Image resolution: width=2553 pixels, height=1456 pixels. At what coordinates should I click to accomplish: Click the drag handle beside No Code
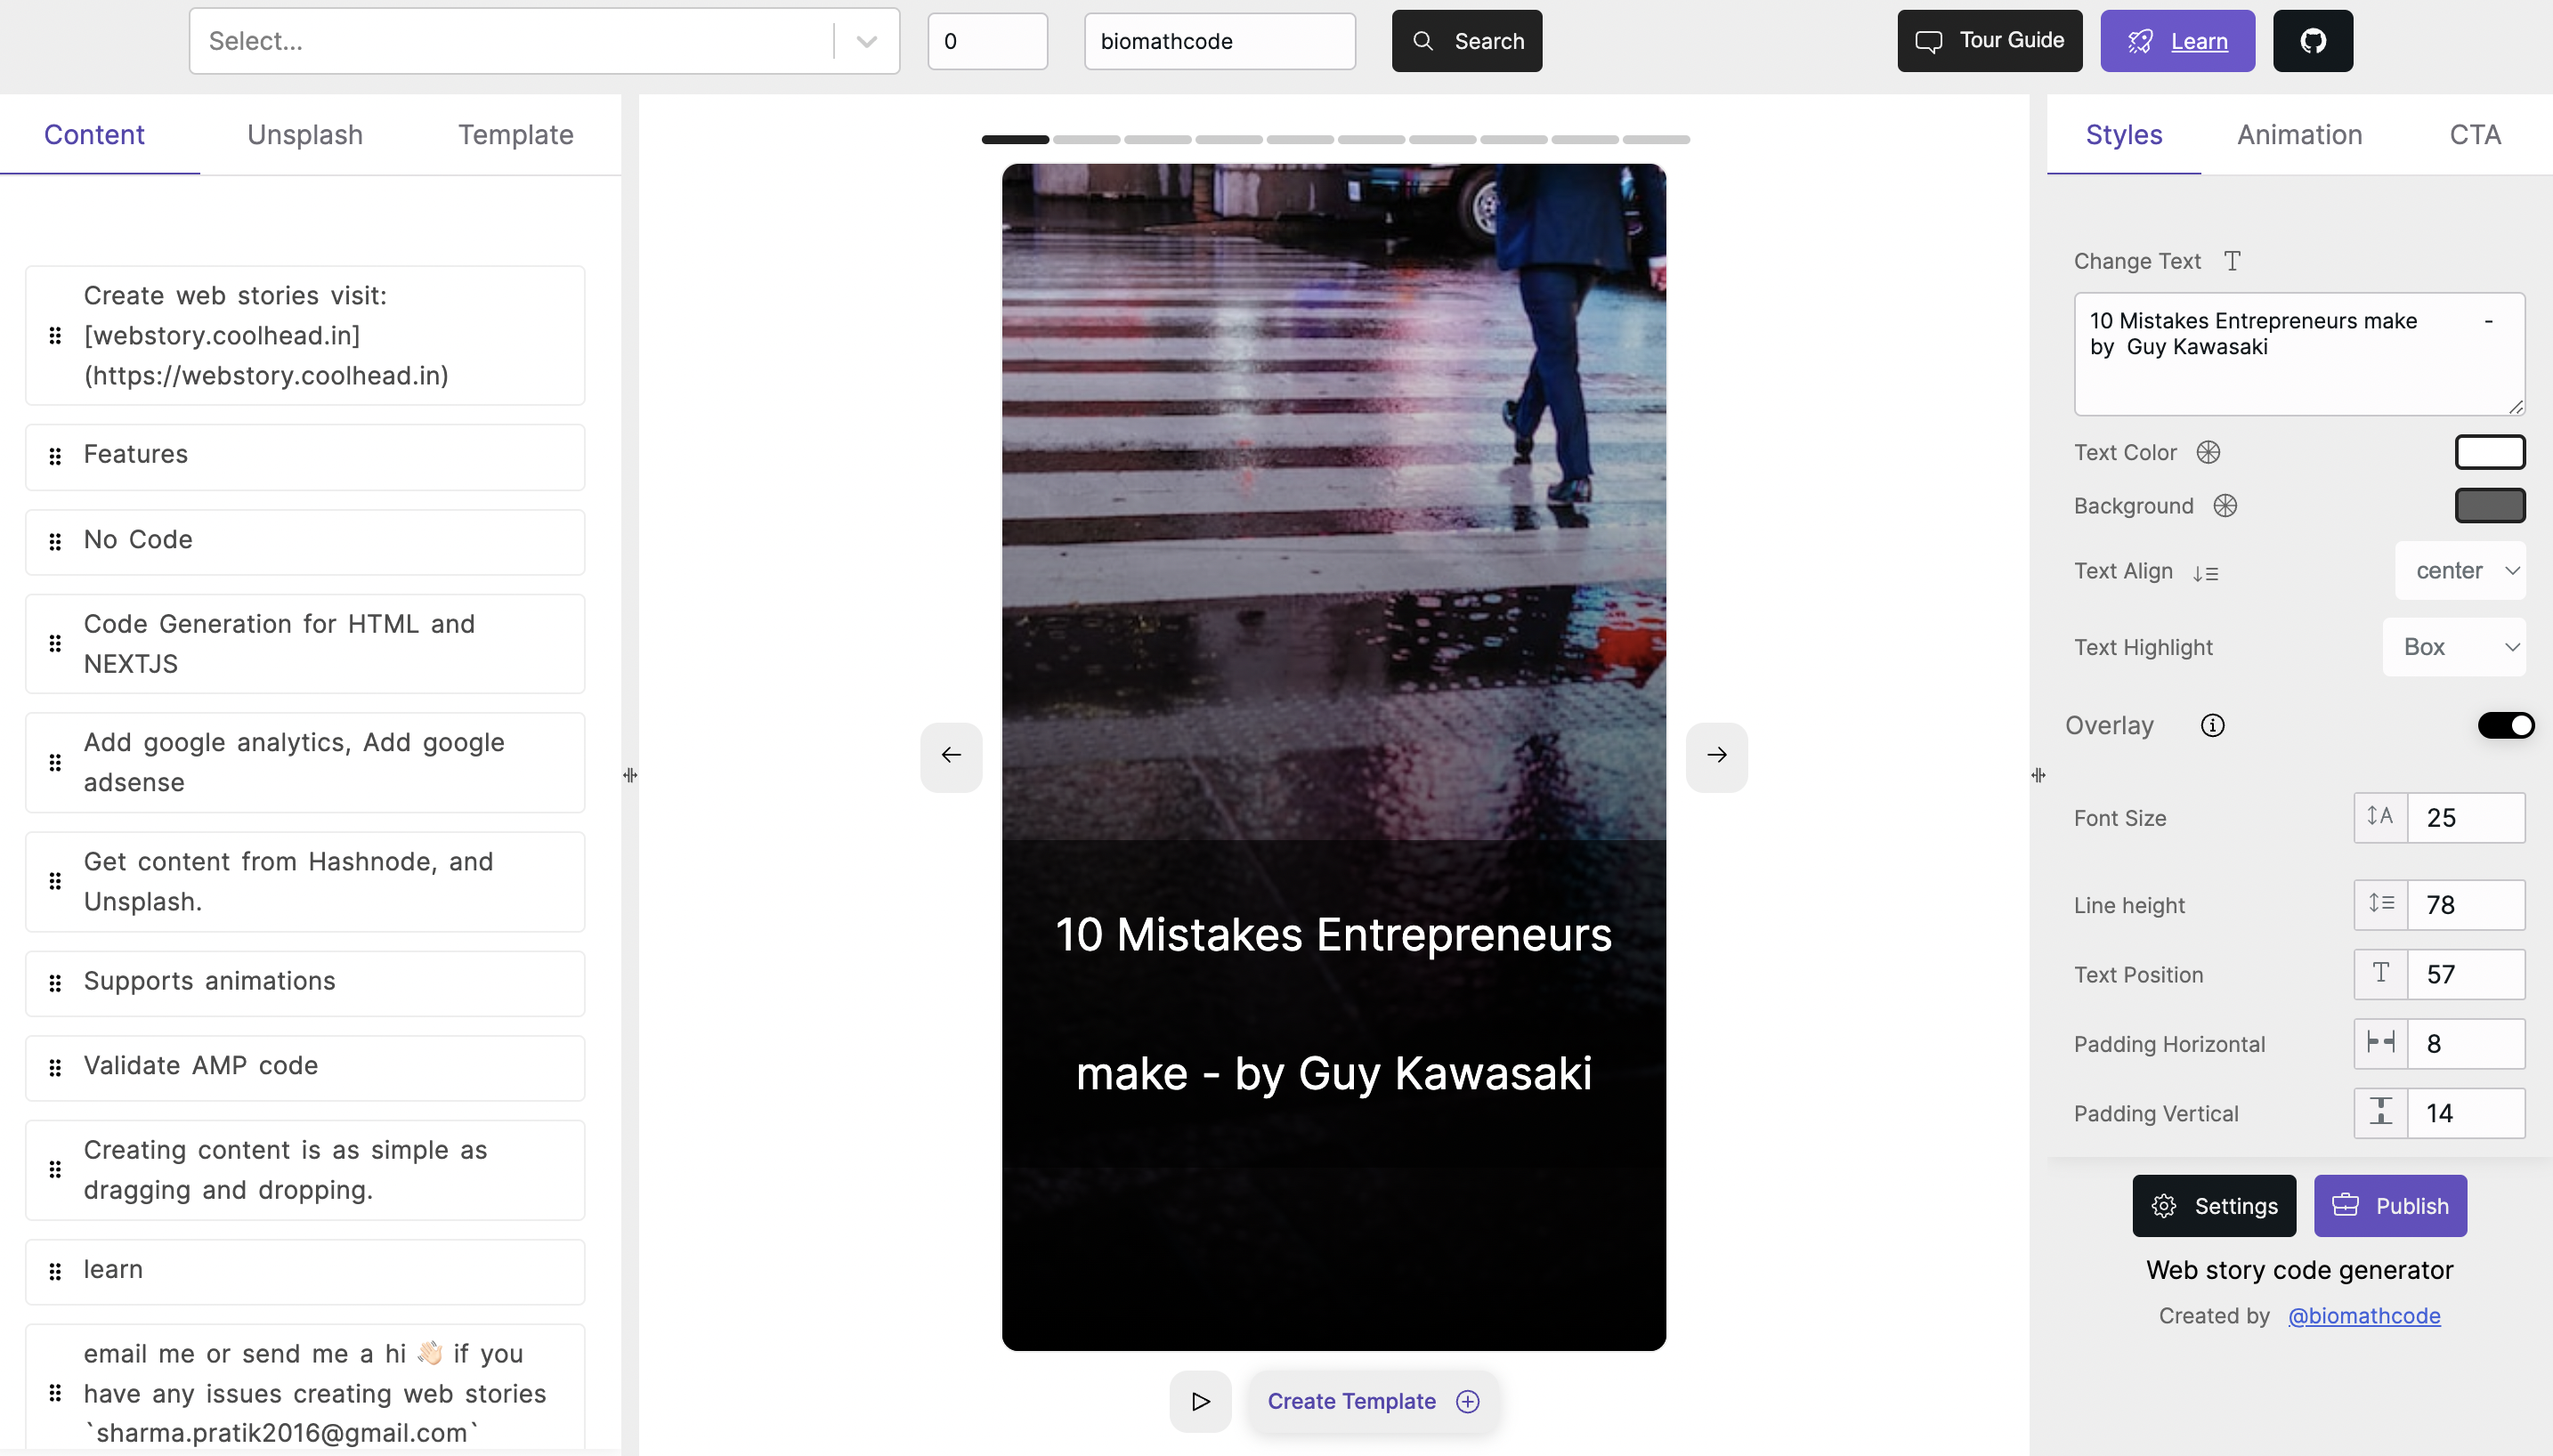coord(55,541)
